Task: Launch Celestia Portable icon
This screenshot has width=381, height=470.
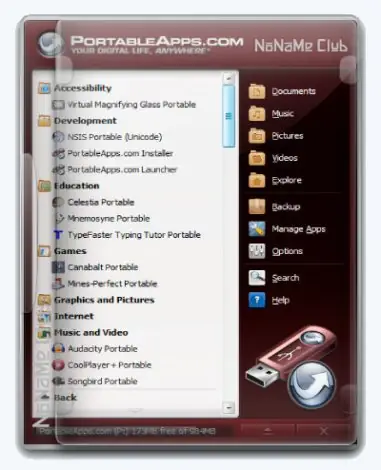Action: click(x=58, y=202)
